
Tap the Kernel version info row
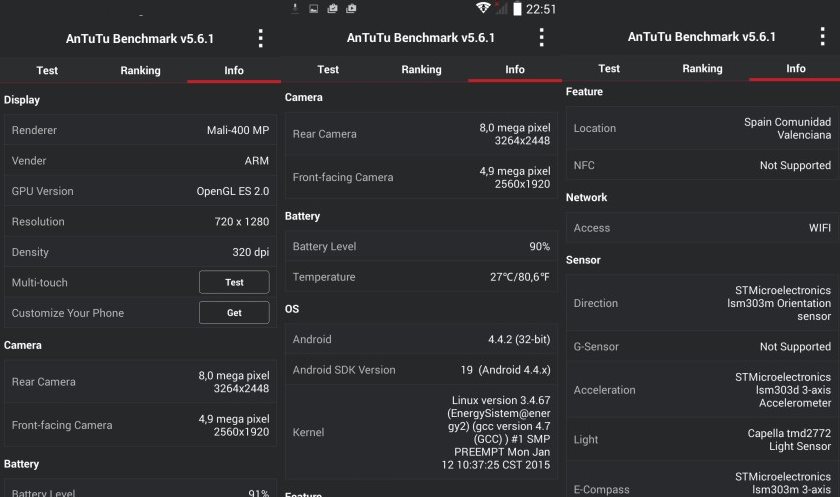tap(421, 433)
